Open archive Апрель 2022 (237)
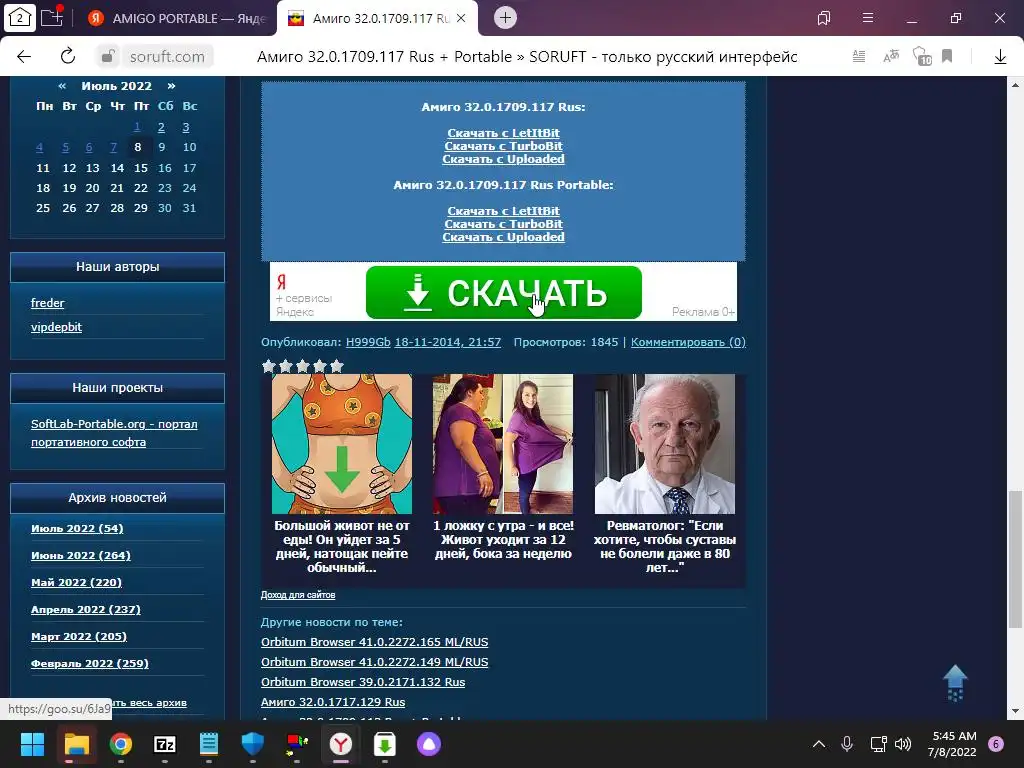The height and width of the screenshot is (768, 1024). (x=86, y=609)
